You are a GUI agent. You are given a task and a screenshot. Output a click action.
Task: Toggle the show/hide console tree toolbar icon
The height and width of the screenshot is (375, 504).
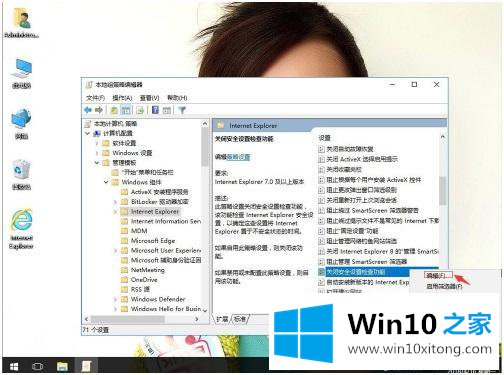click(125, 110)
